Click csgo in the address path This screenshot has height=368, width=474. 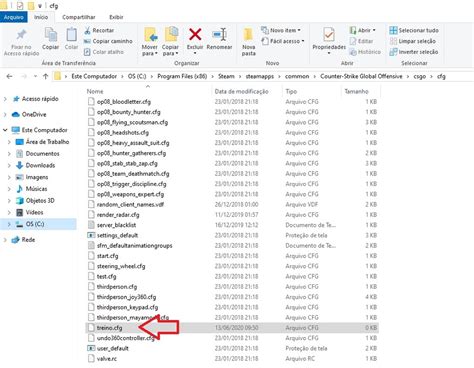pyautogui.click(x=420, y=76)
